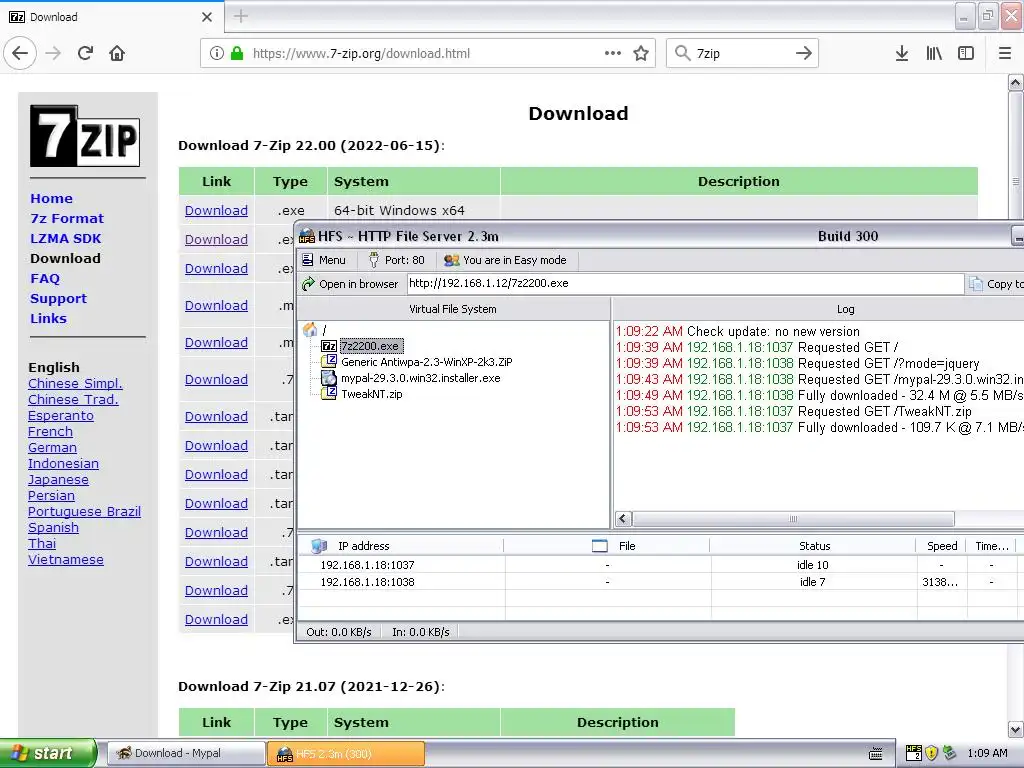Open the Library bookshelf icon
The width and height of the screenshot is (1024, 768).
coord(934,54)
